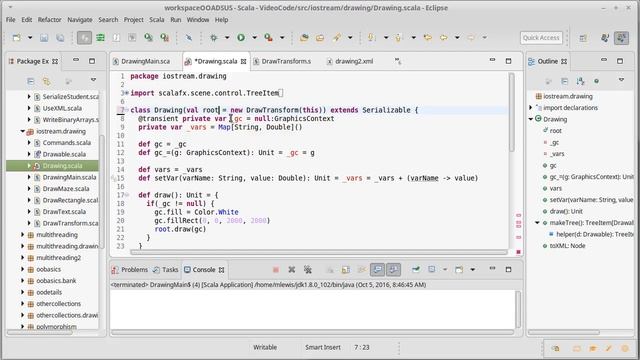Image resolution: width=640 pixels, height=360 pixels.
Task: Click the Back navigation arrow icon
Action: coord(444,38)
